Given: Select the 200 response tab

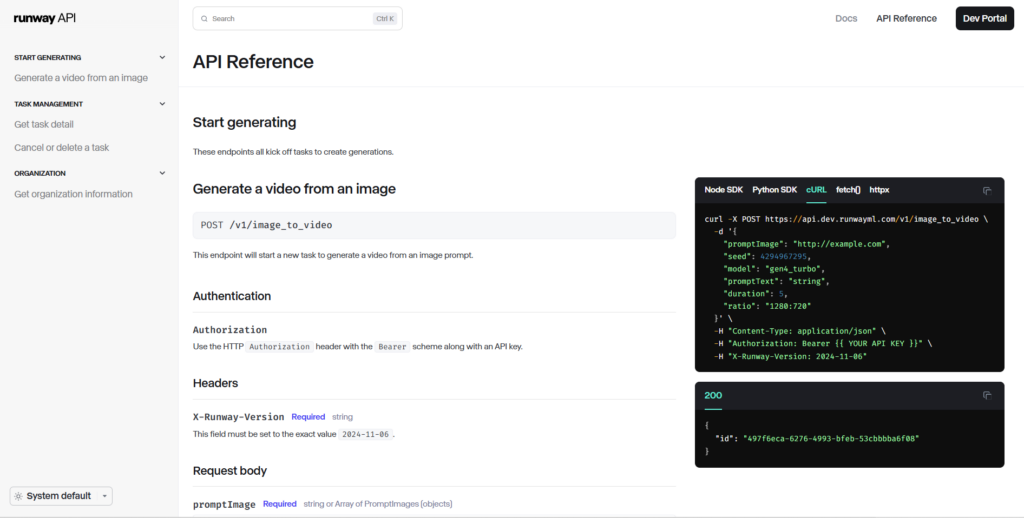Looking at the screenshot, I should pos(713,395).
